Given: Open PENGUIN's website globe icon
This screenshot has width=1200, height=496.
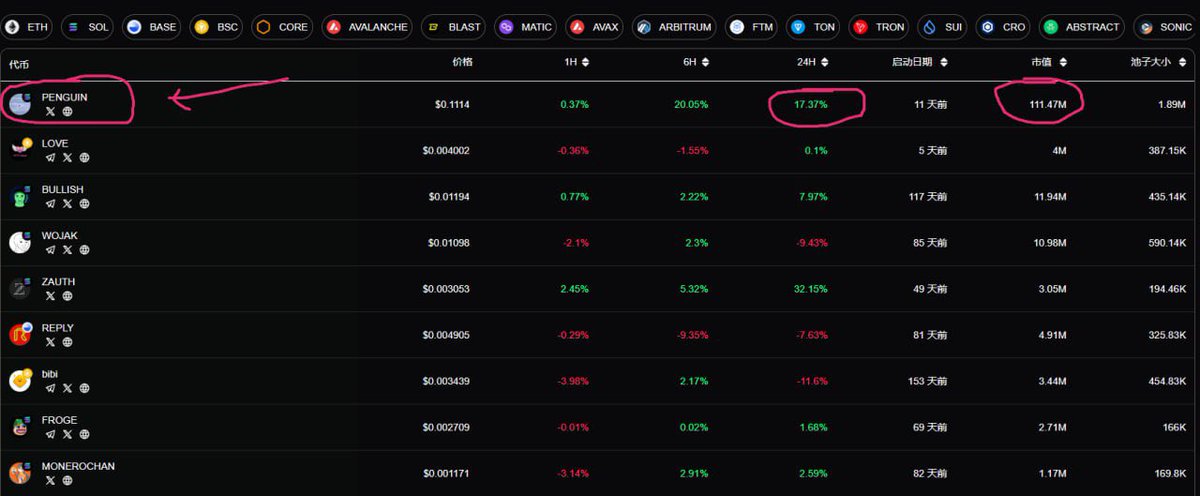Looking at the screenshot, I should pyautogui.click(x=67, y=111).
